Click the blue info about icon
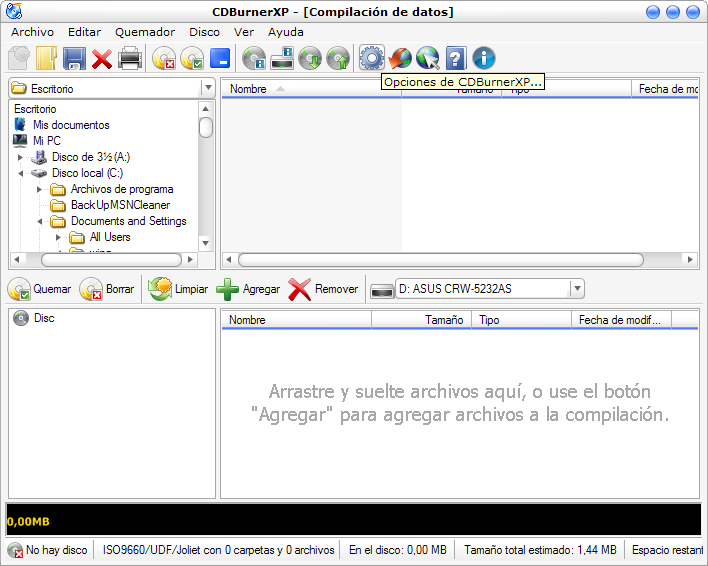The width and height of the screenshot is (708, 566). (484, 58)
